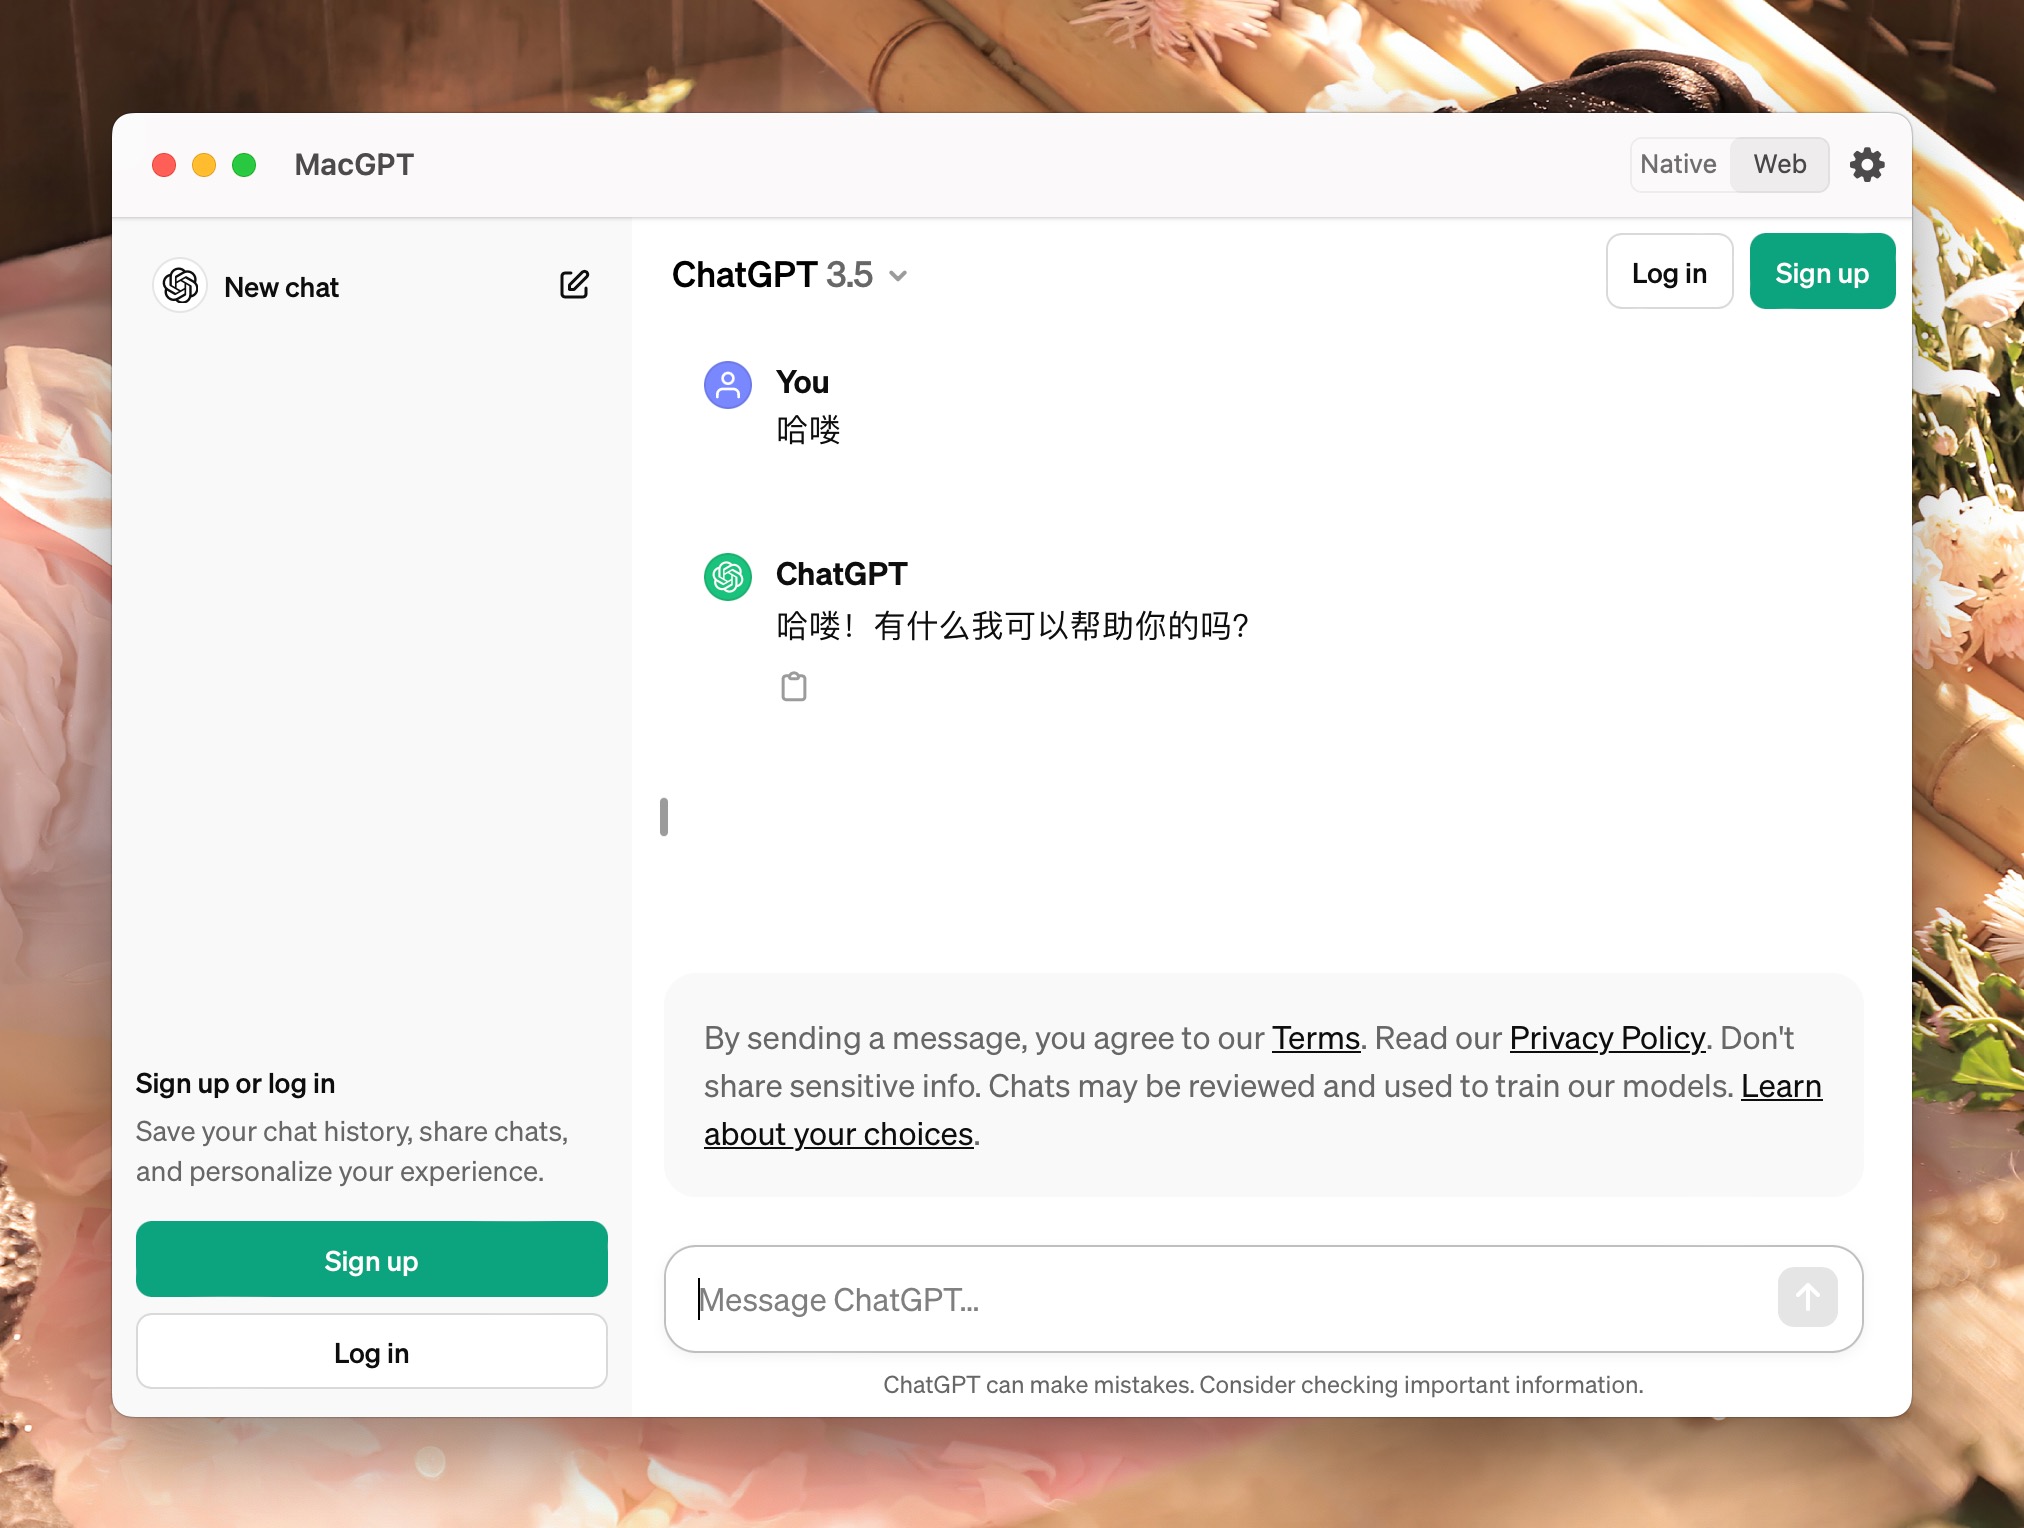
Task: Click the user avatar beside You
Action: [728, 385]
